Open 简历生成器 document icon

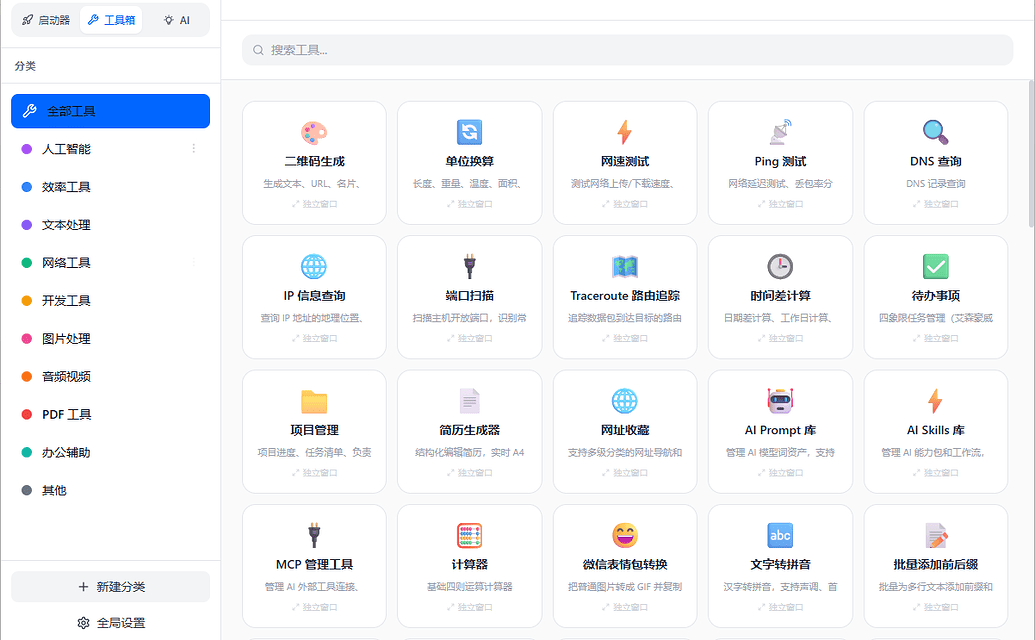click(x=469, y=401)
